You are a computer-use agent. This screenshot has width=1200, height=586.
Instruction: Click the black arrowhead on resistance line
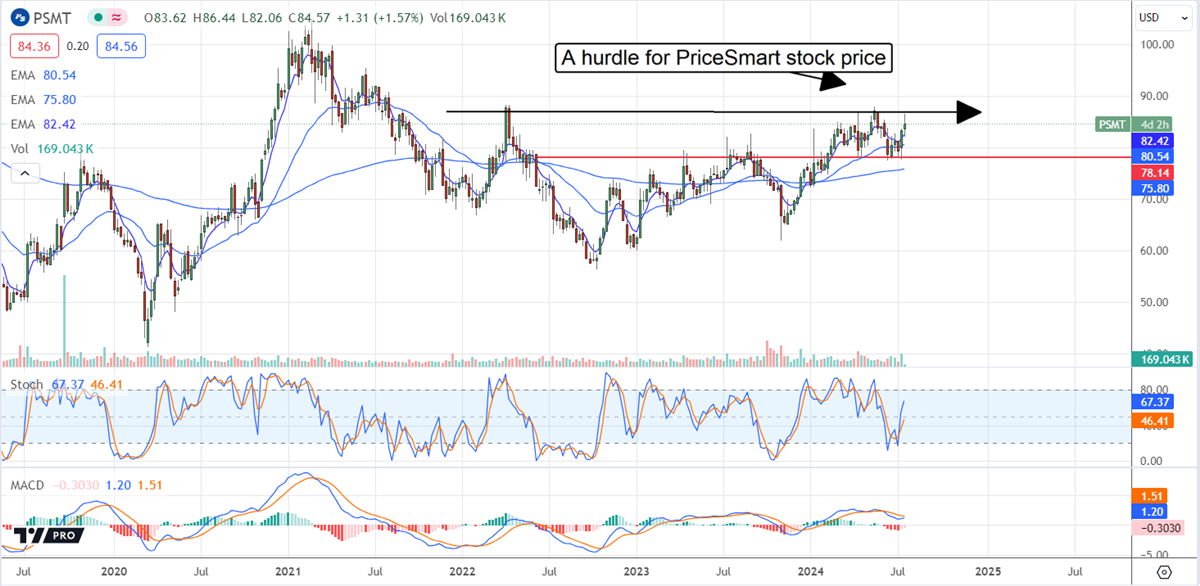pos(968,111)
